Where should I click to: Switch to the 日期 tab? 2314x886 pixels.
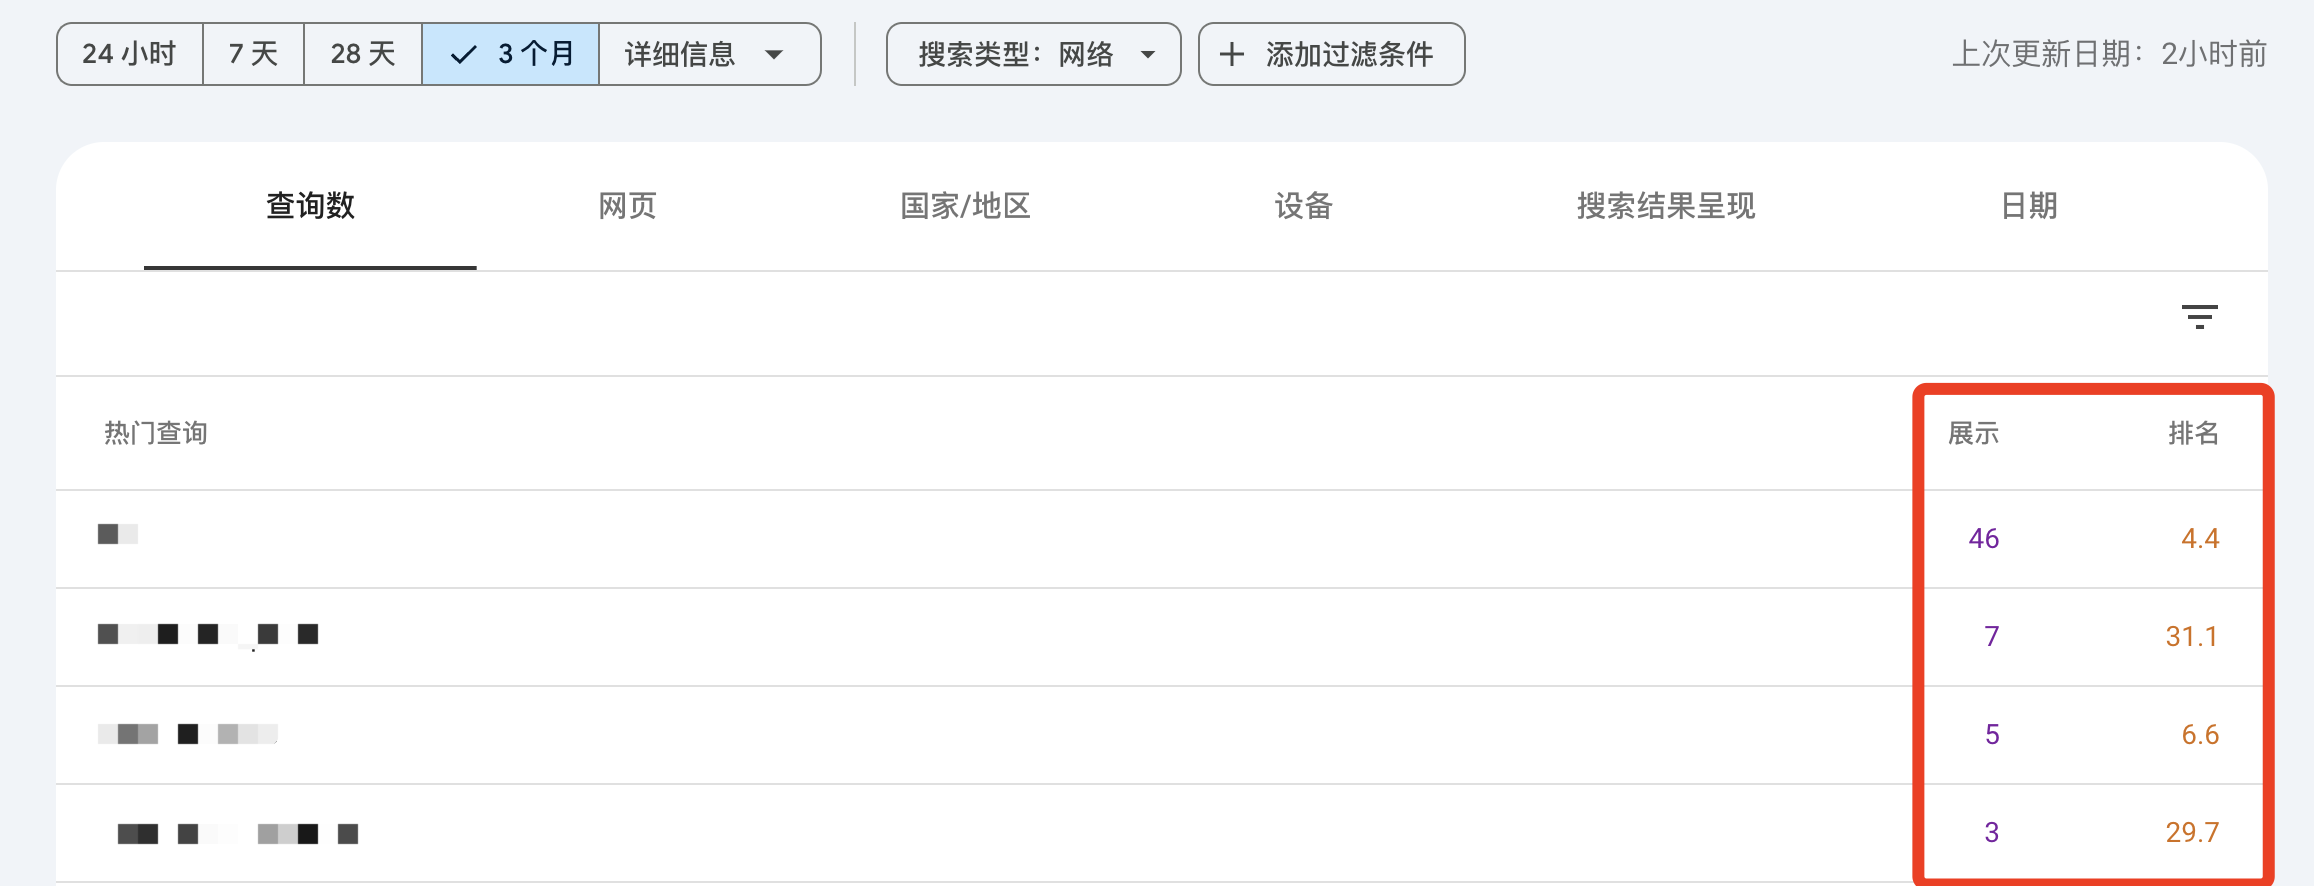[x=2029, y=206]
